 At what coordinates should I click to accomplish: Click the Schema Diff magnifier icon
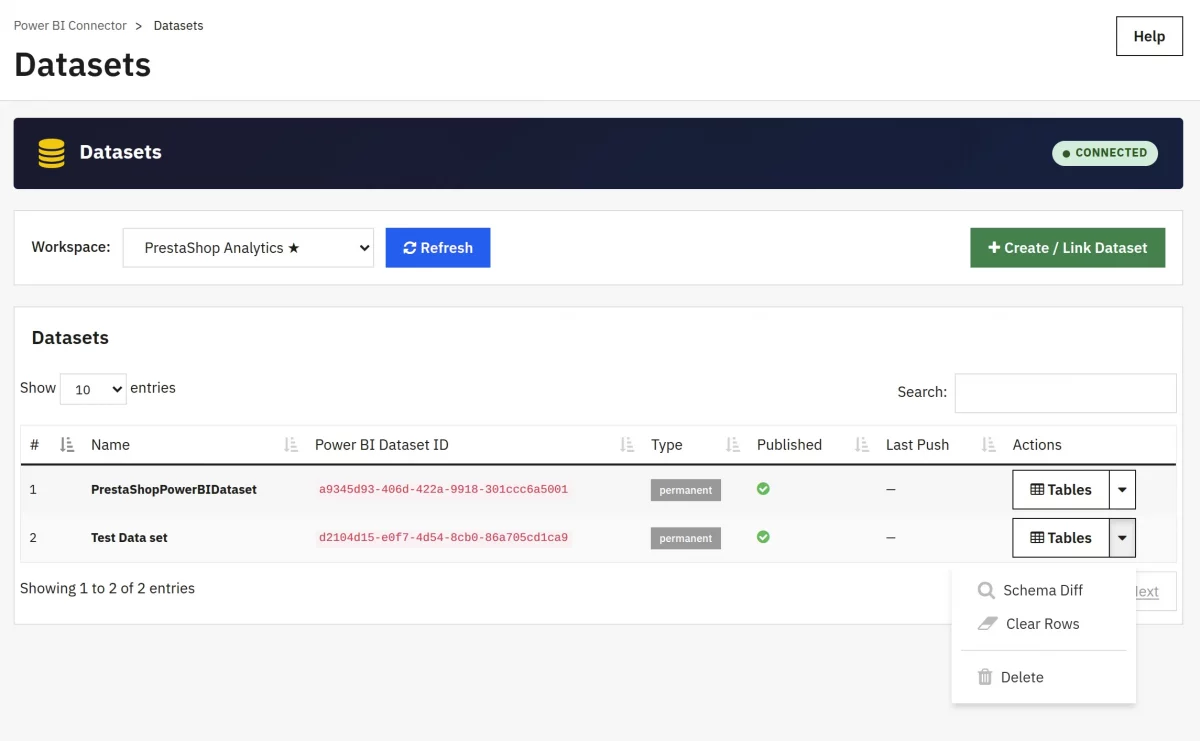986,591
